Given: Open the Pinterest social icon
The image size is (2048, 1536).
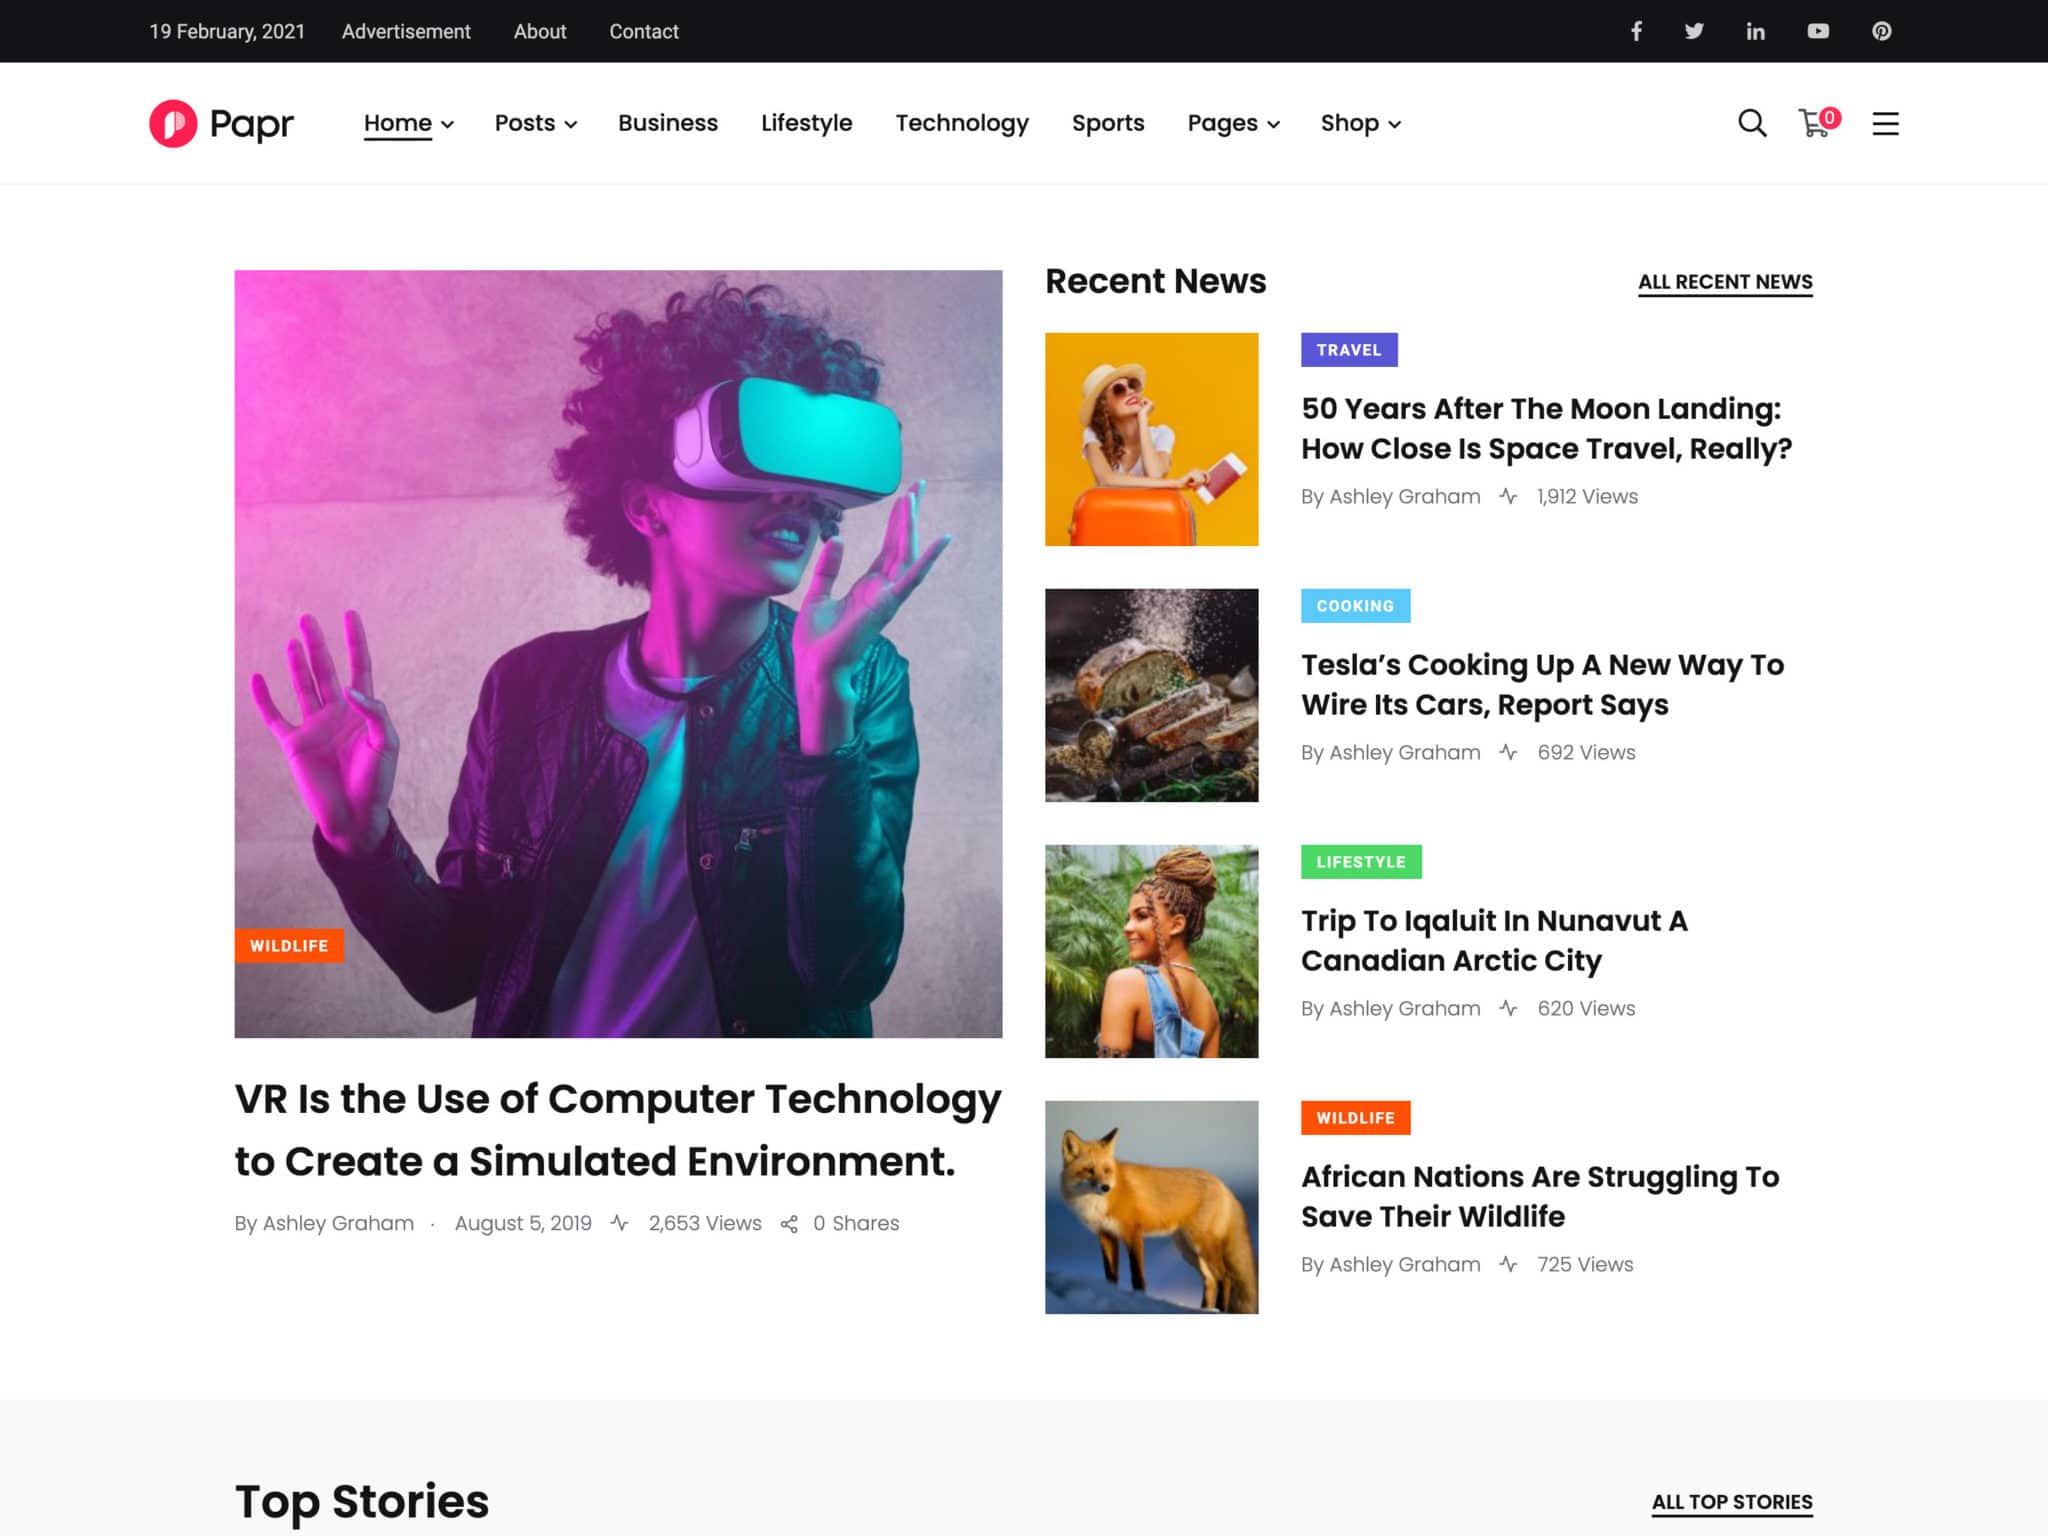Looking at the screenshot, I should click(x=1881, y=31).
